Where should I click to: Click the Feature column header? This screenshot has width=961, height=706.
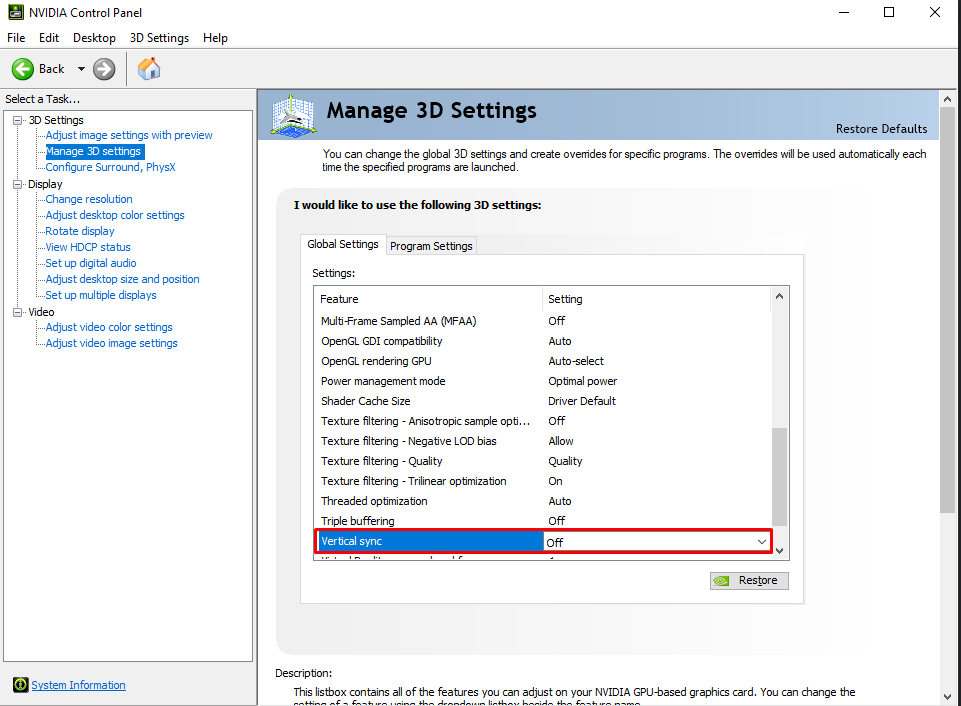coord(428,299)
